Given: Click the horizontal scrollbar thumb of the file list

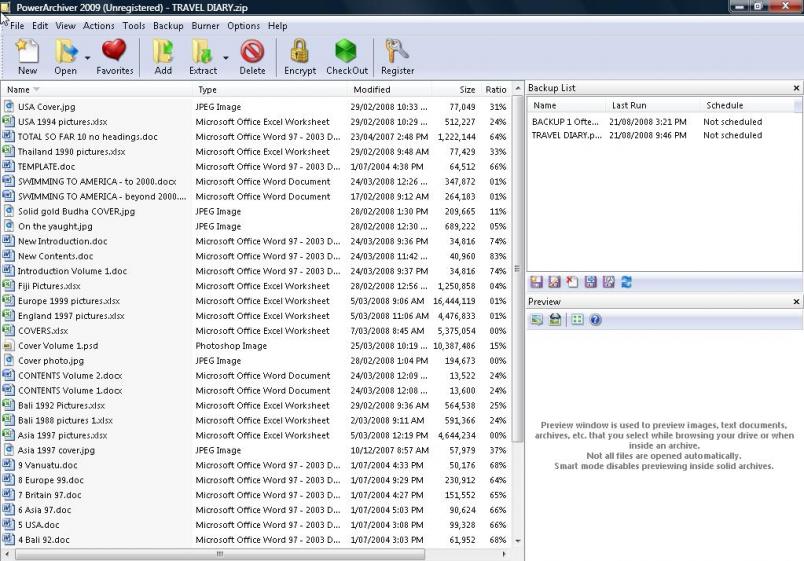Looking at the screenshot, I should pyautogui.click(x=220, y=554).
